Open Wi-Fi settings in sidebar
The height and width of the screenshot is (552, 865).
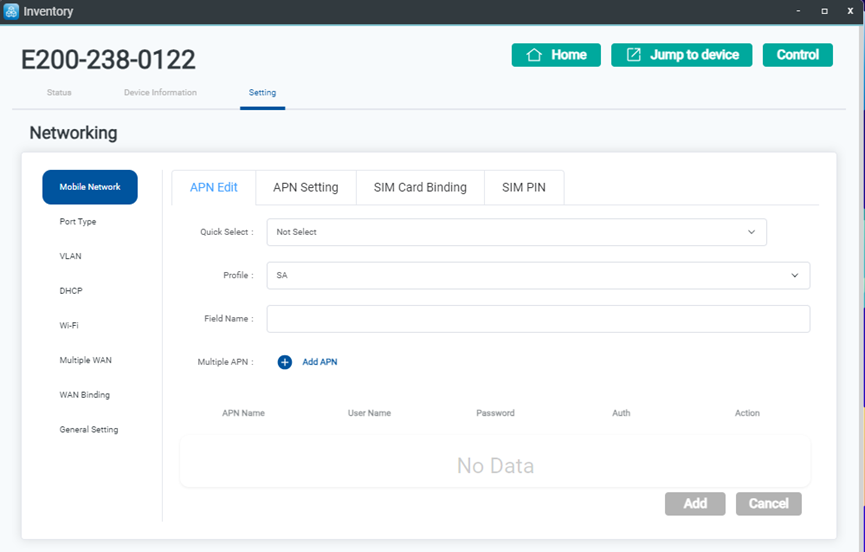click(69, 326)
